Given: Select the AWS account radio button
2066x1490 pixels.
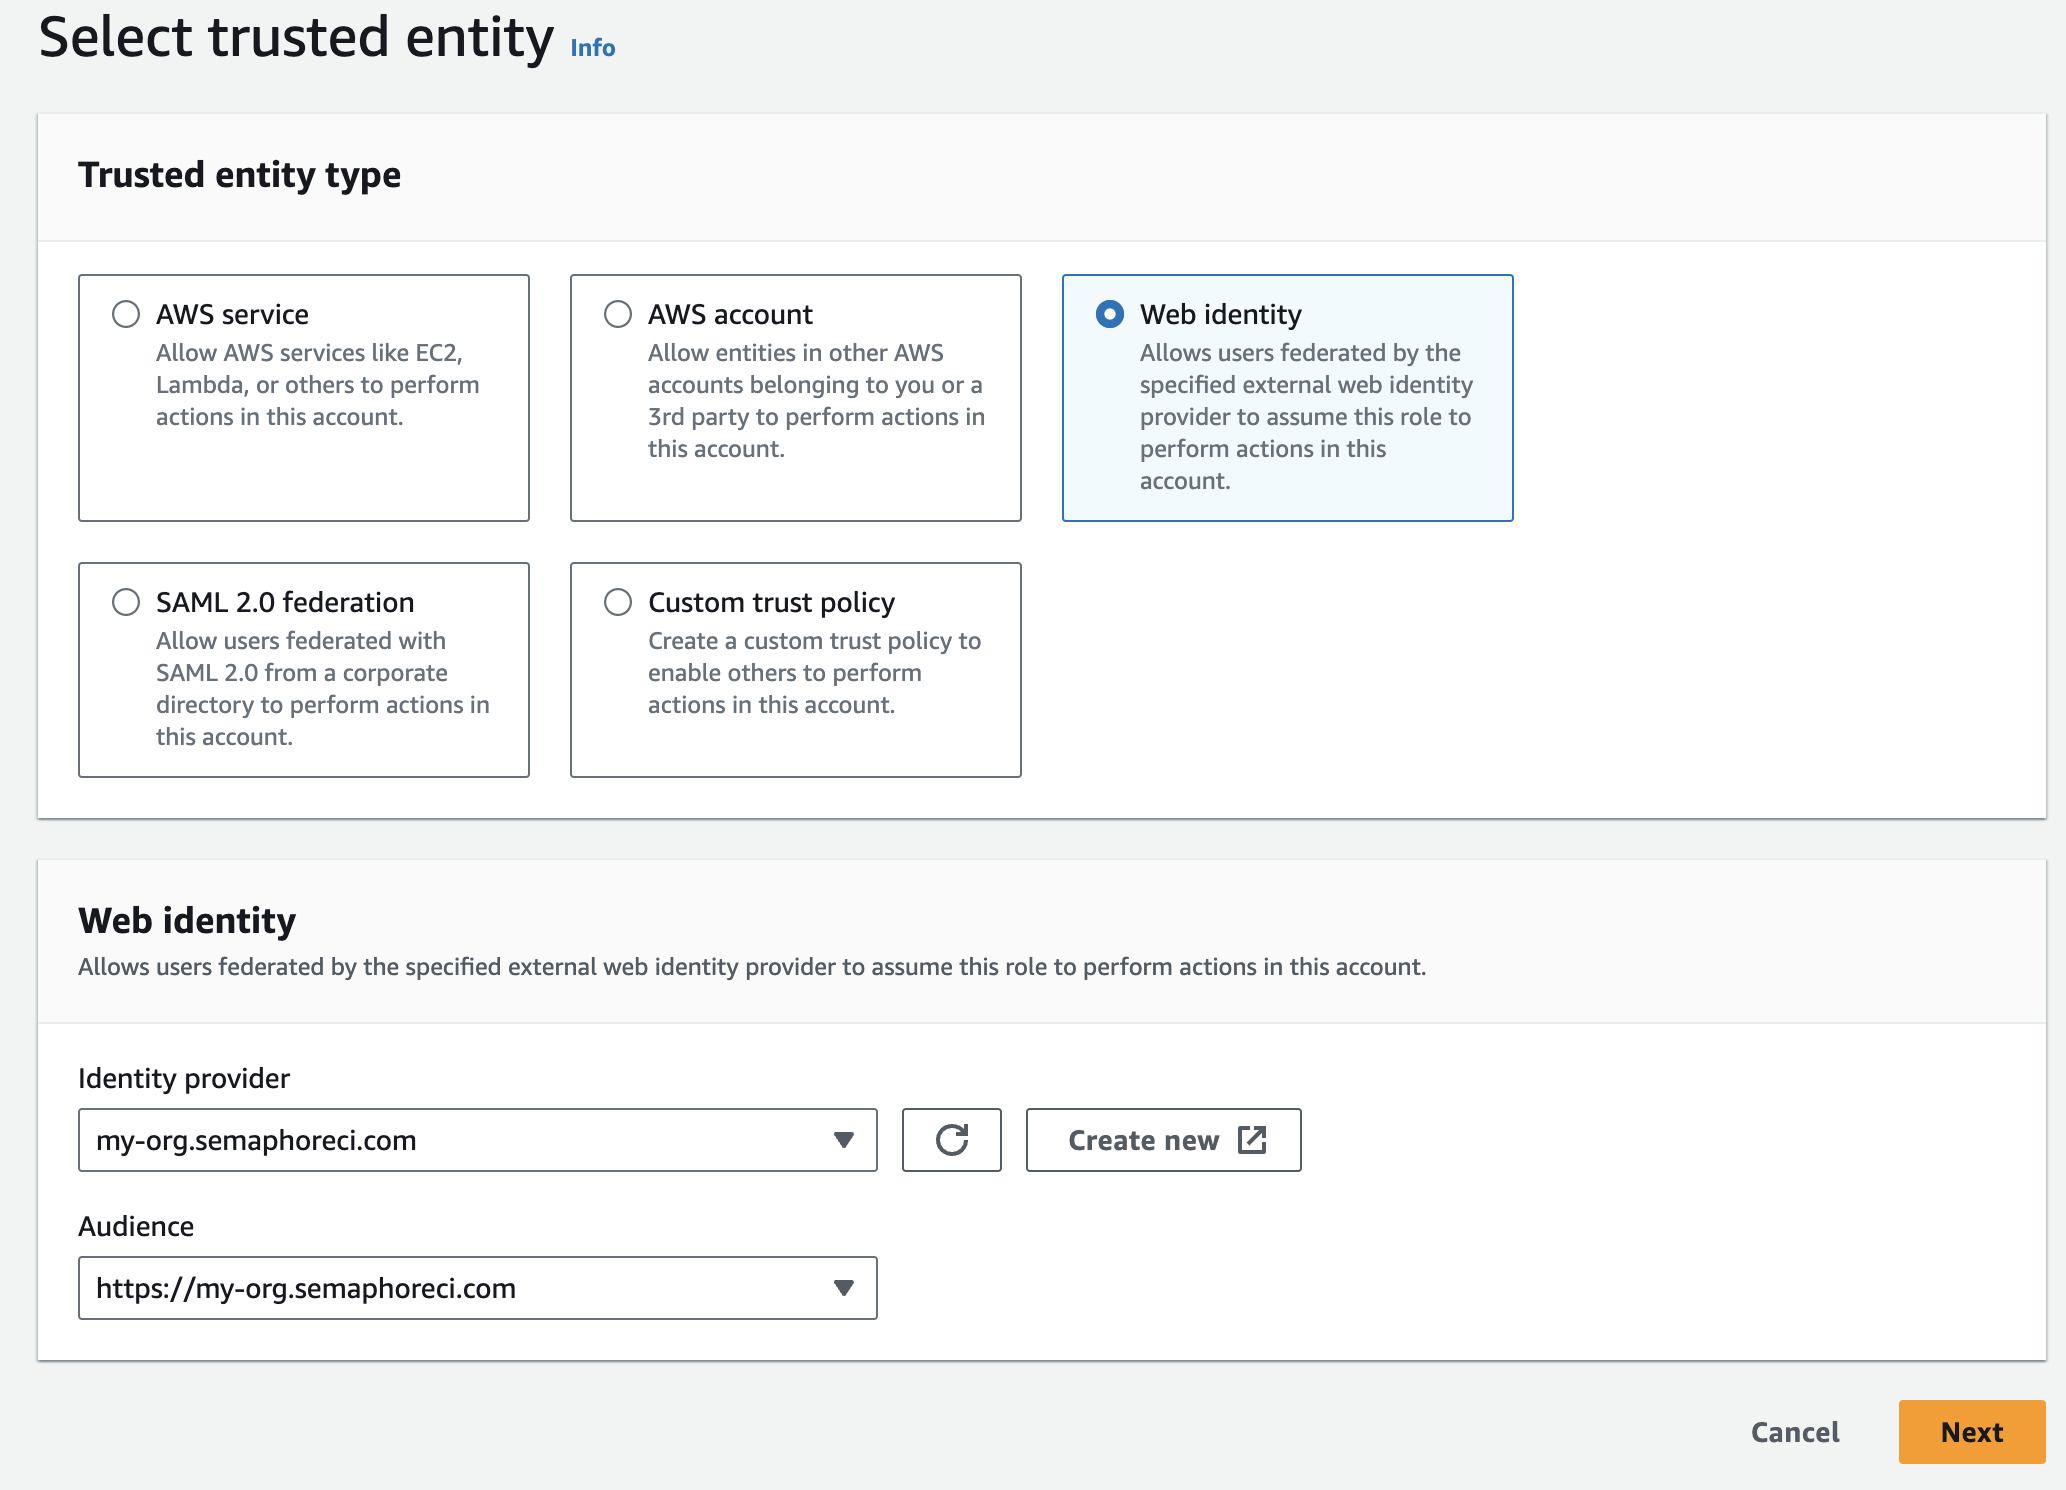Looking at the screenshot, I should (x=618, y=314).
